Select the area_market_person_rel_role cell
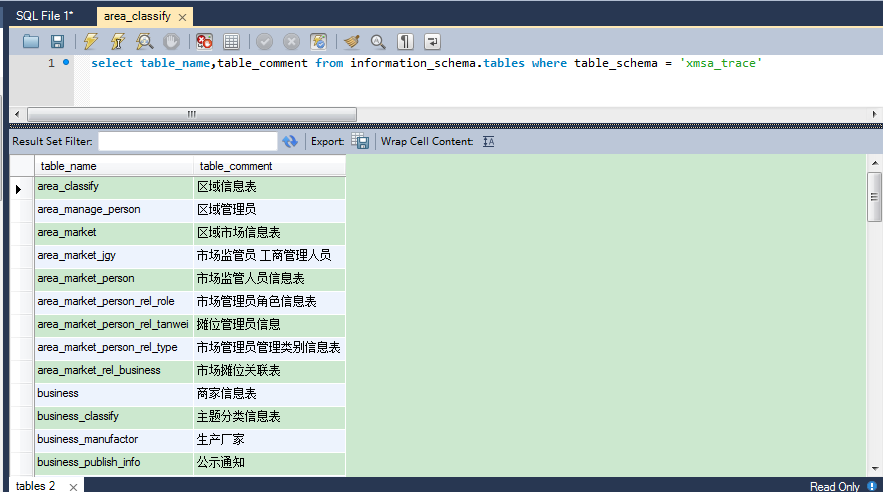Viewport: 883px width, 492px height. click(114, 302)
